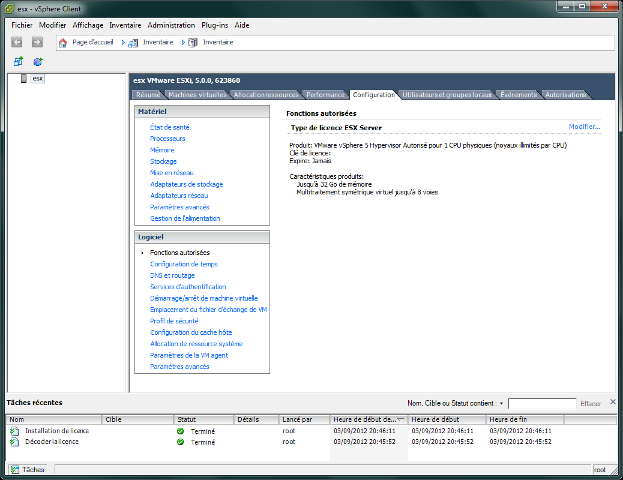Open Profil de sécurité link
623x480 pixels.
174,321
